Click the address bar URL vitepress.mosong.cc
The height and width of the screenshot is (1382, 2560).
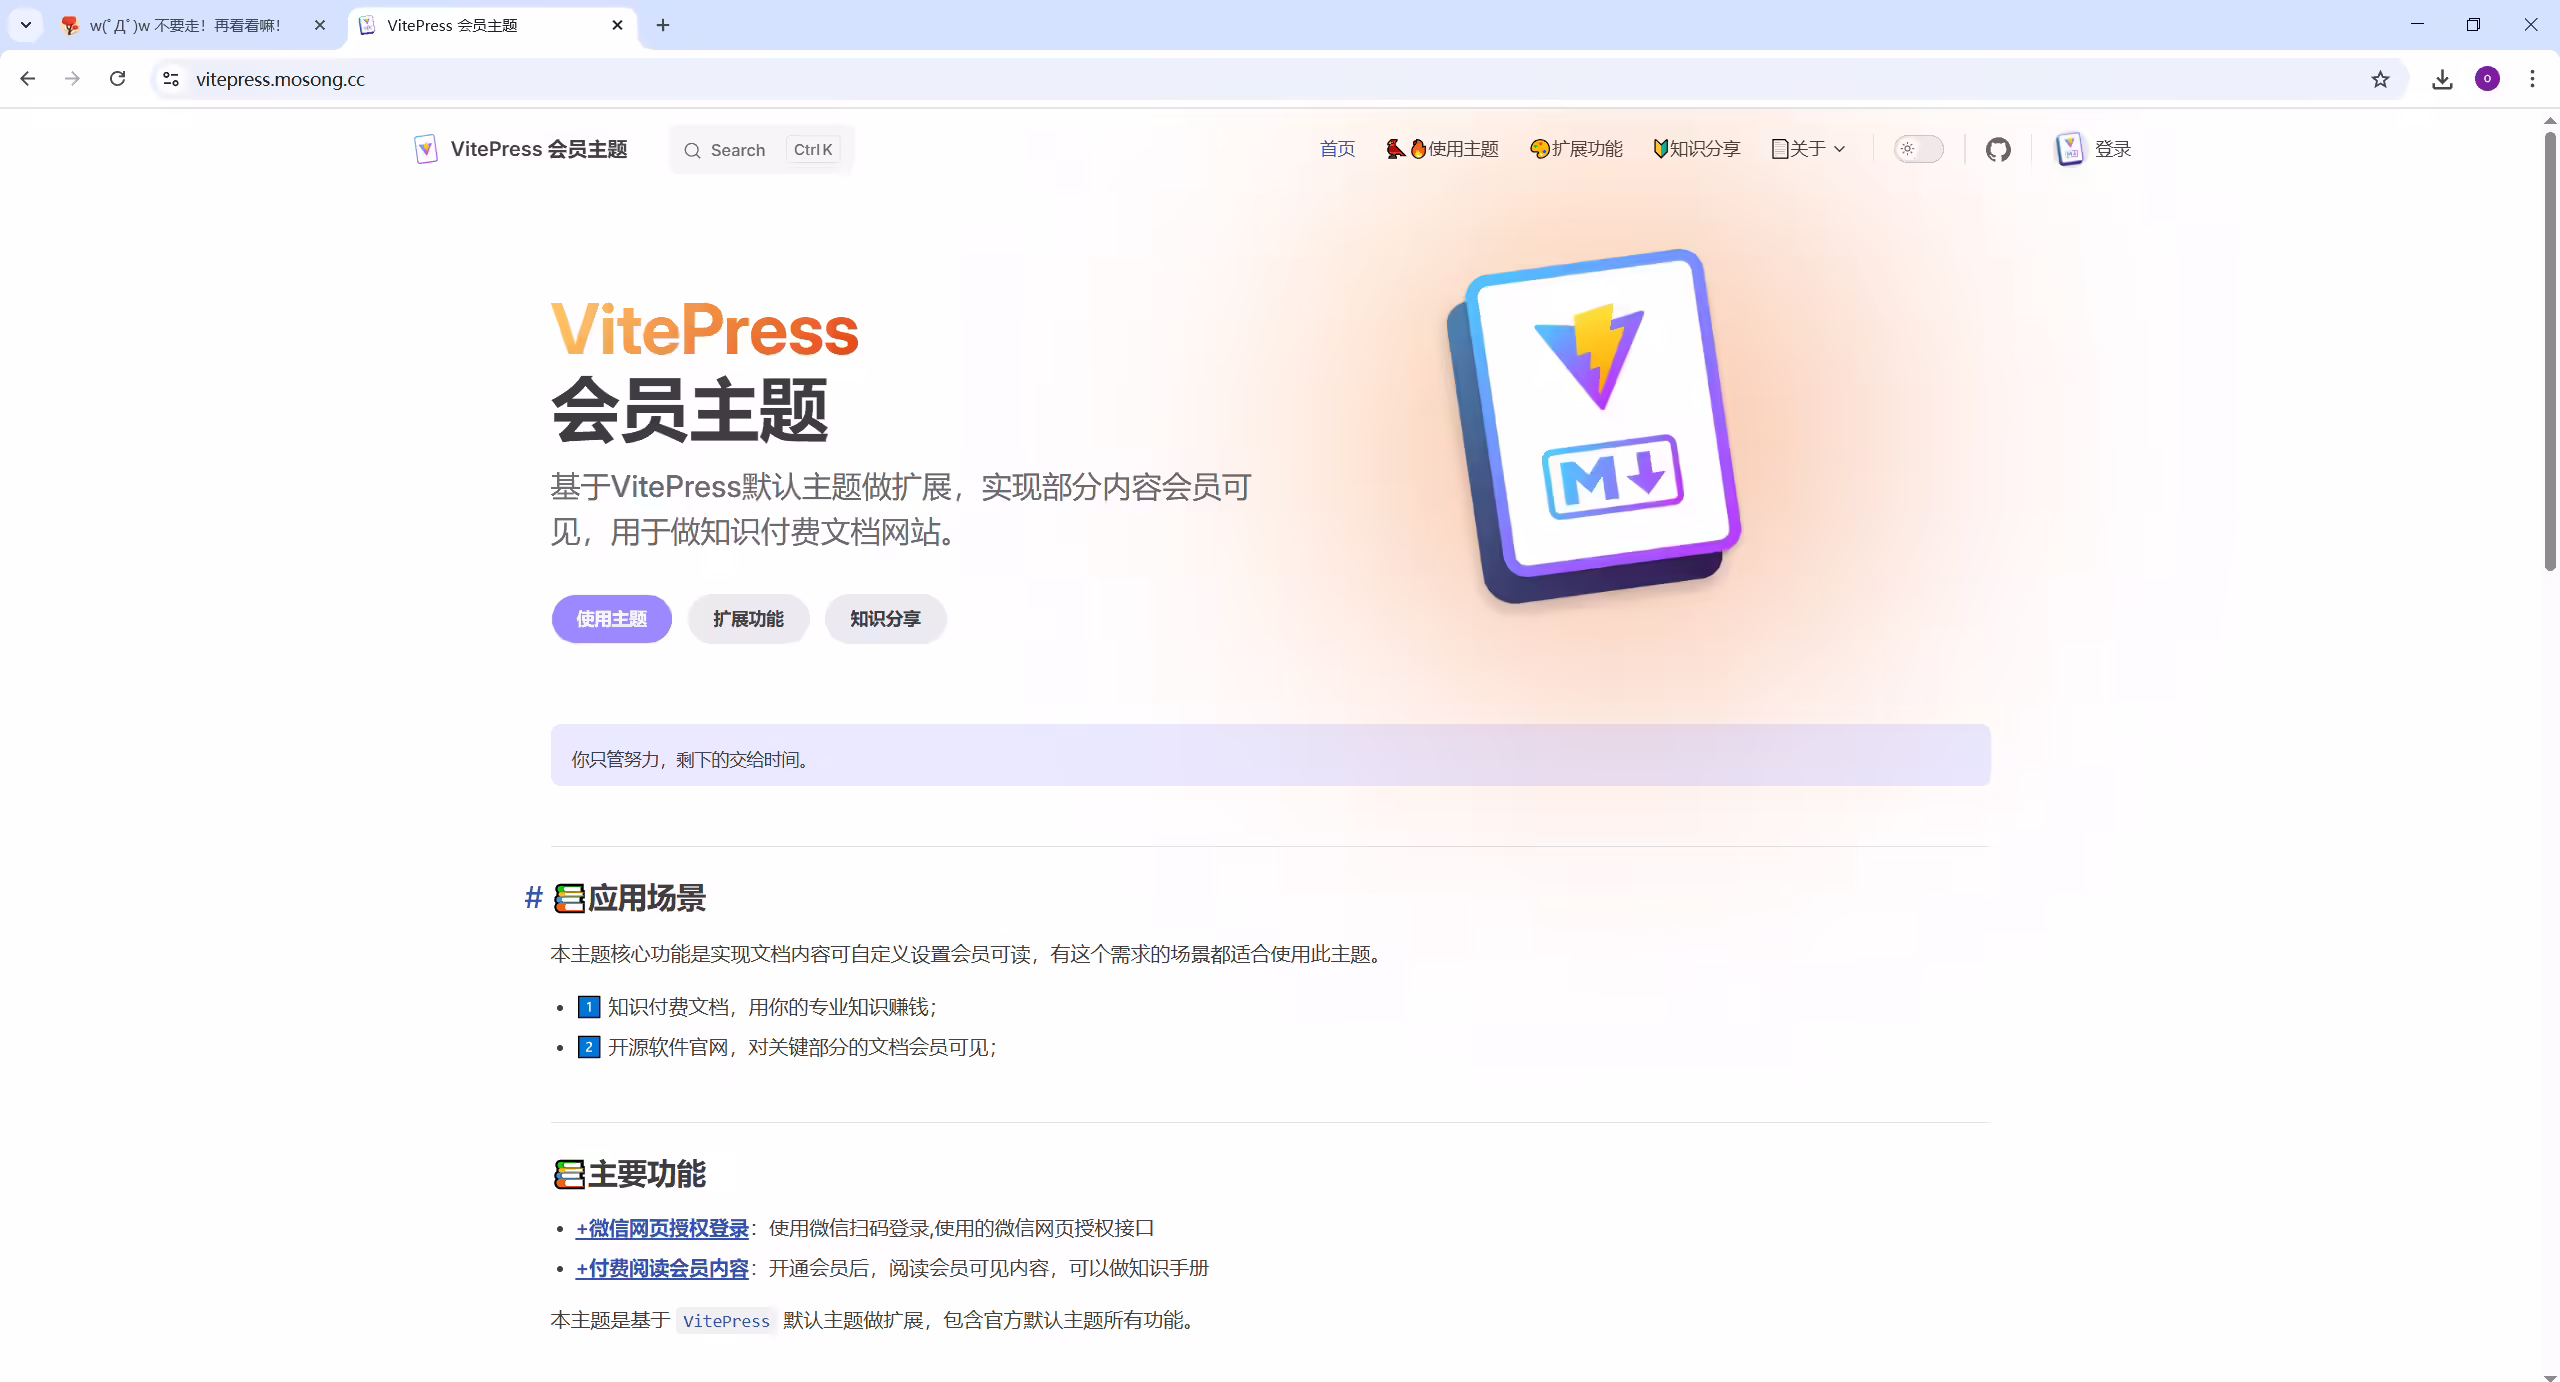(280, 79)
